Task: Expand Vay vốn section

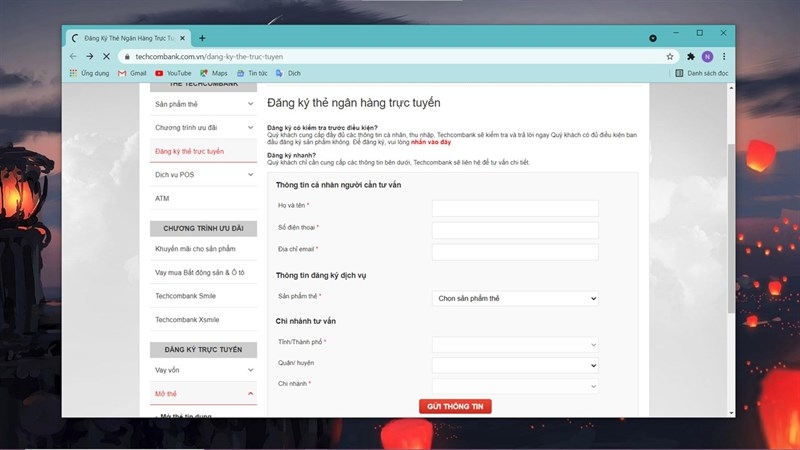Action: click(204, 370)
